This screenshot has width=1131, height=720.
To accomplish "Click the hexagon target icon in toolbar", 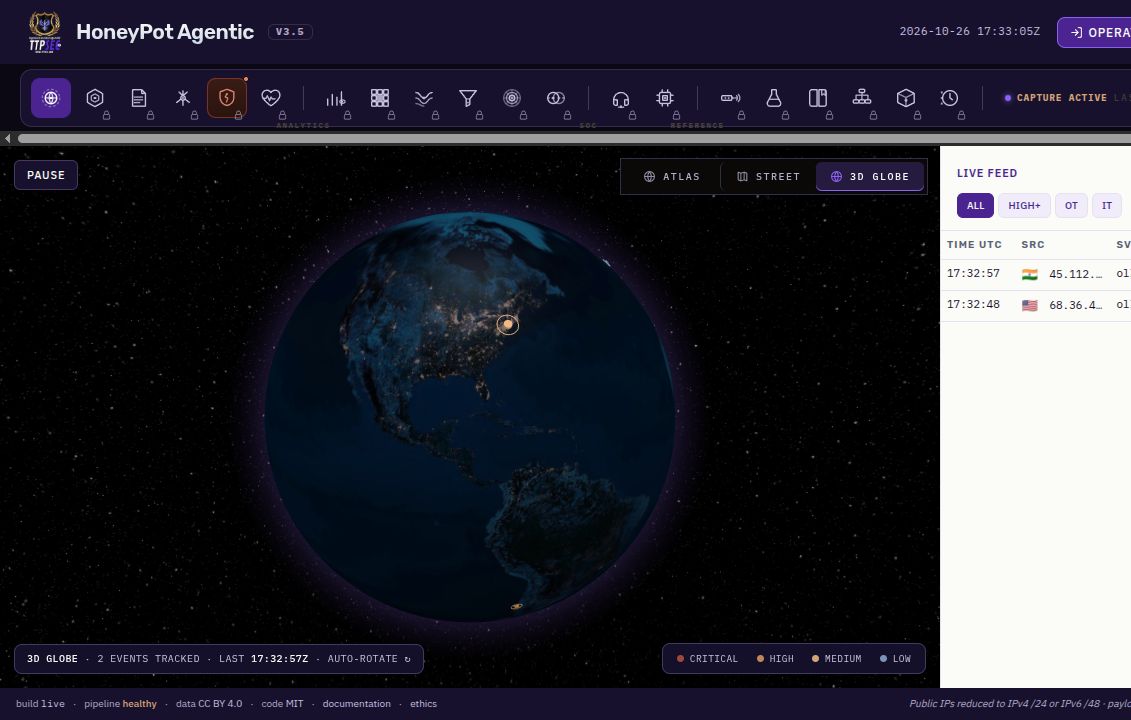I will click(94, 98).
